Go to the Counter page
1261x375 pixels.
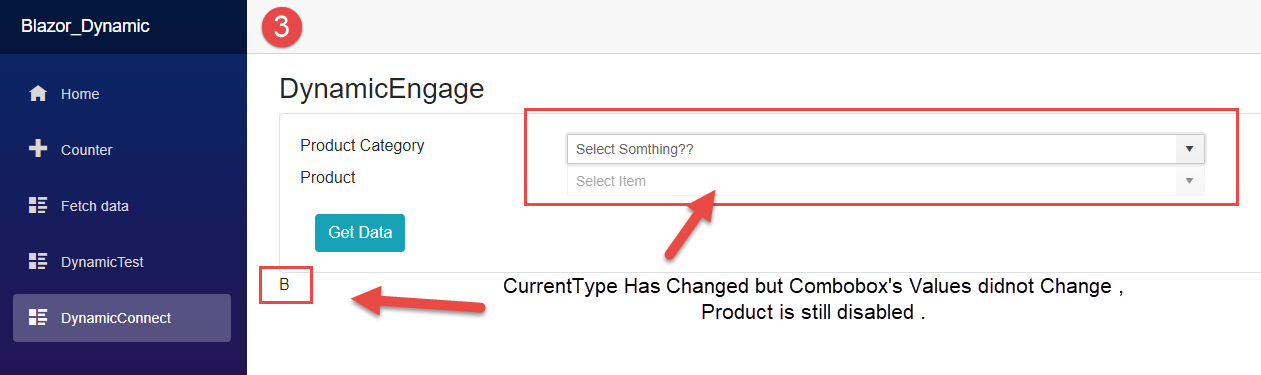(122, 150)
